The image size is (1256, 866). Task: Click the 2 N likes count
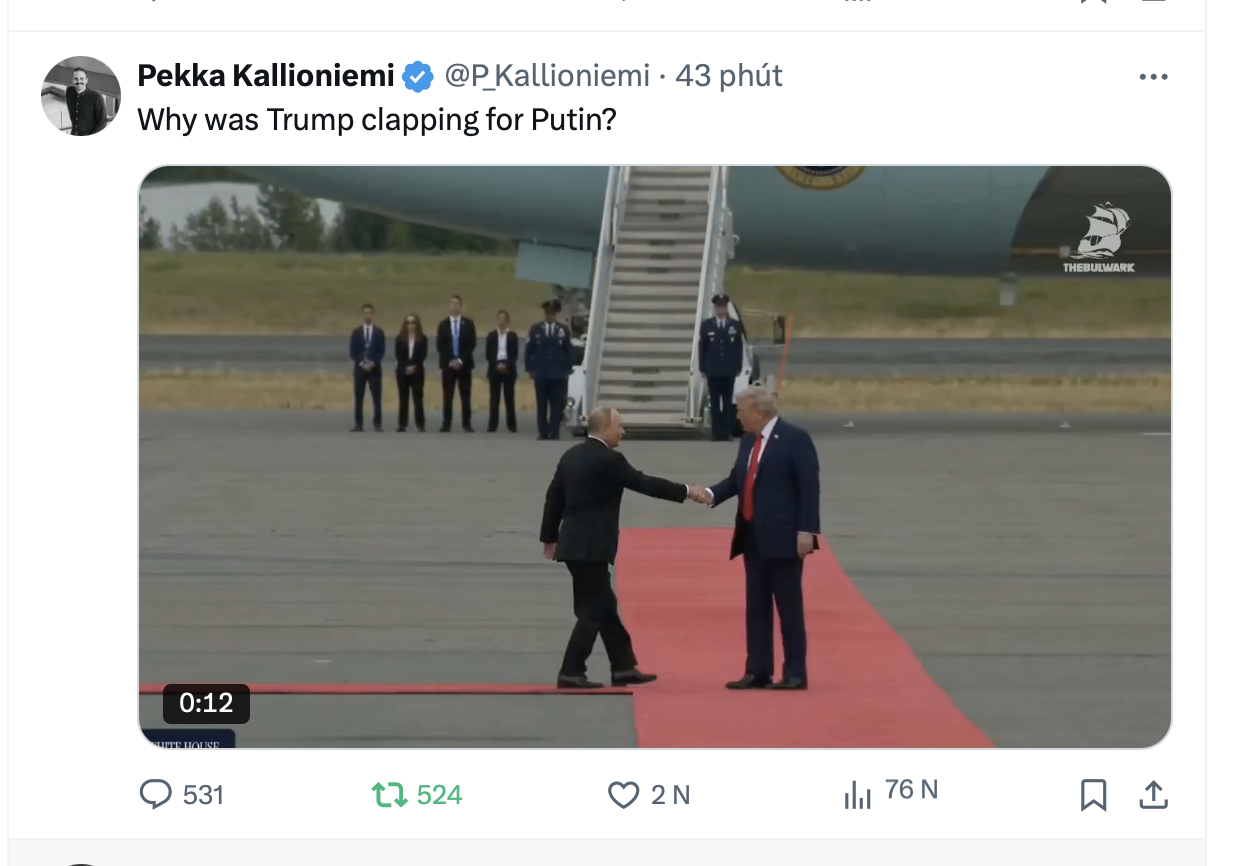[x=671, y=795]
